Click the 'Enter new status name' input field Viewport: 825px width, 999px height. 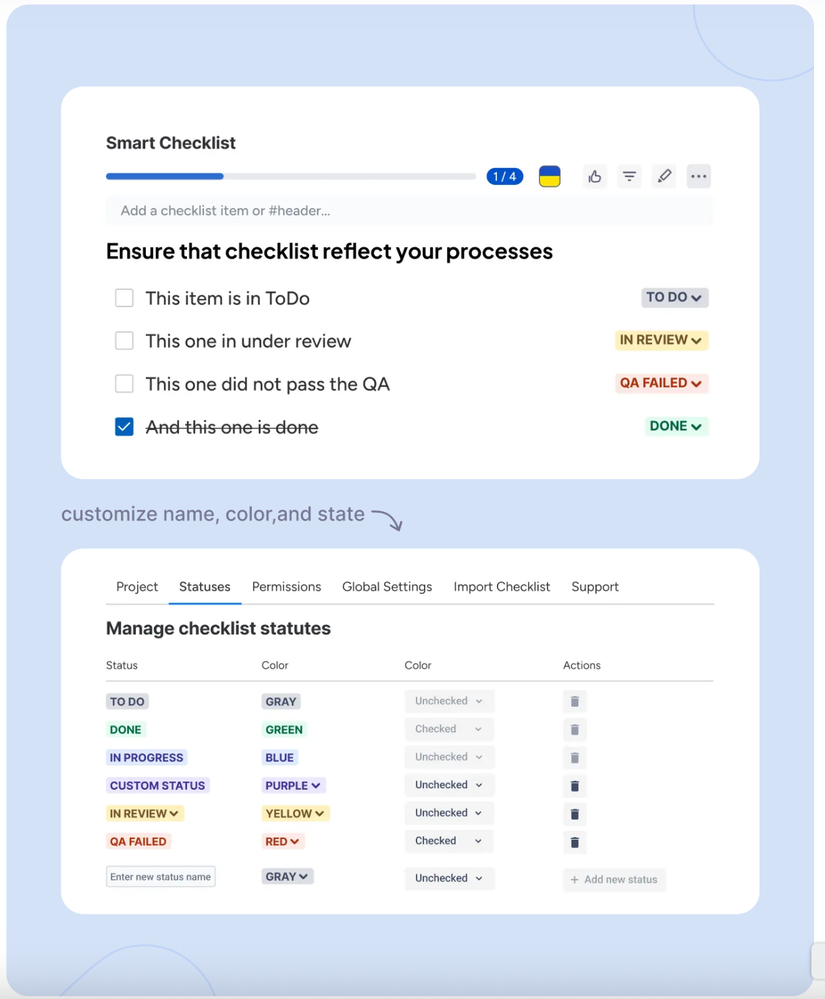pos(160,876)
